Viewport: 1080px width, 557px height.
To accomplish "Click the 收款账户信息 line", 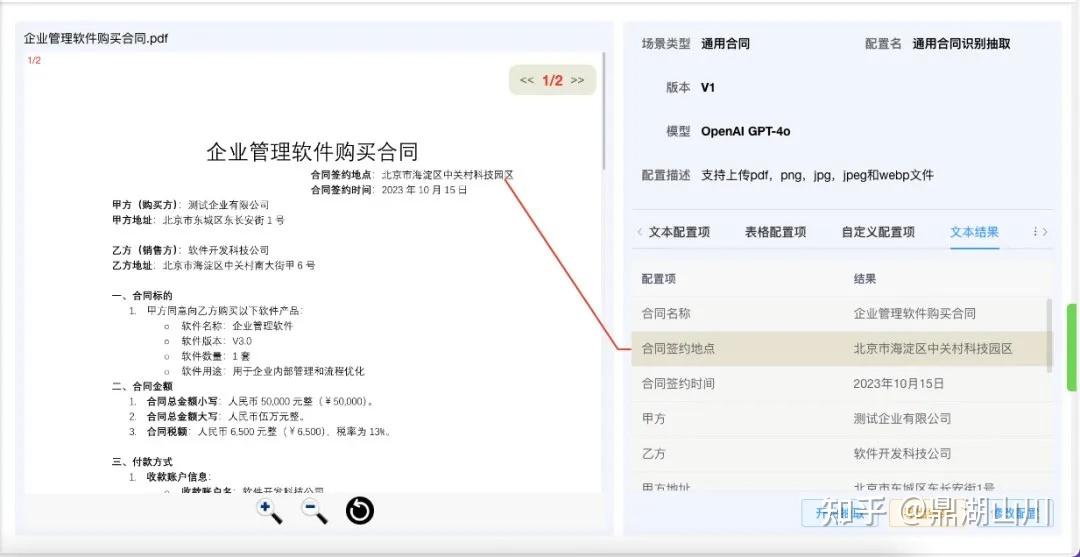I will point(179,476).
